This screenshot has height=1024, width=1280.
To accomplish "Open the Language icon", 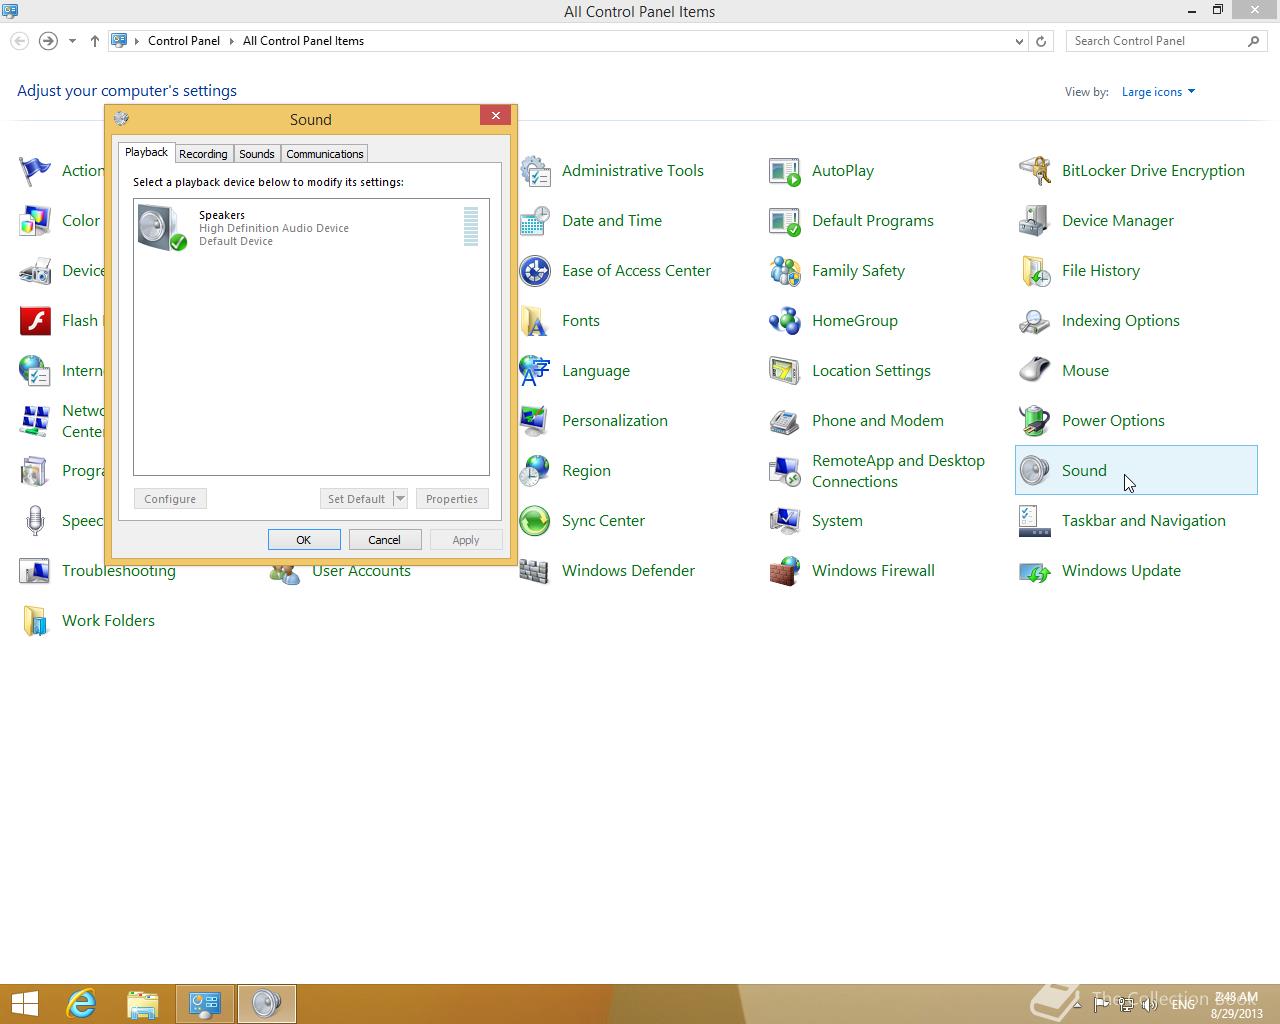I will pos(535,371).
